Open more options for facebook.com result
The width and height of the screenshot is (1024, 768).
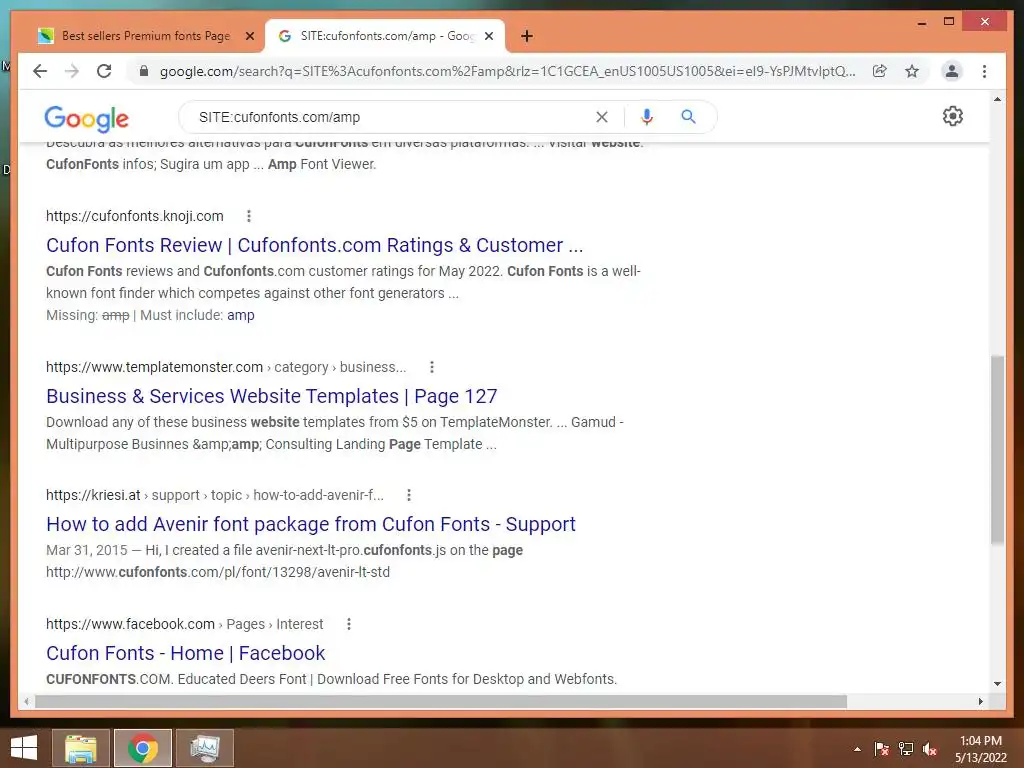point(349,624)
